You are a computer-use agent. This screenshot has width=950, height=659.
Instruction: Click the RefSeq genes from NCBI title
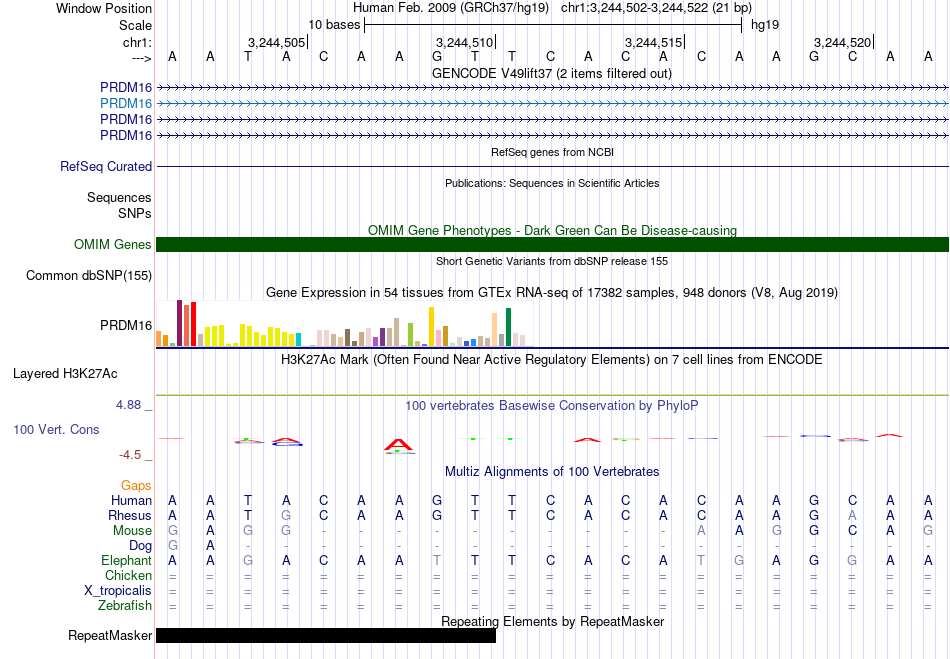553,152
